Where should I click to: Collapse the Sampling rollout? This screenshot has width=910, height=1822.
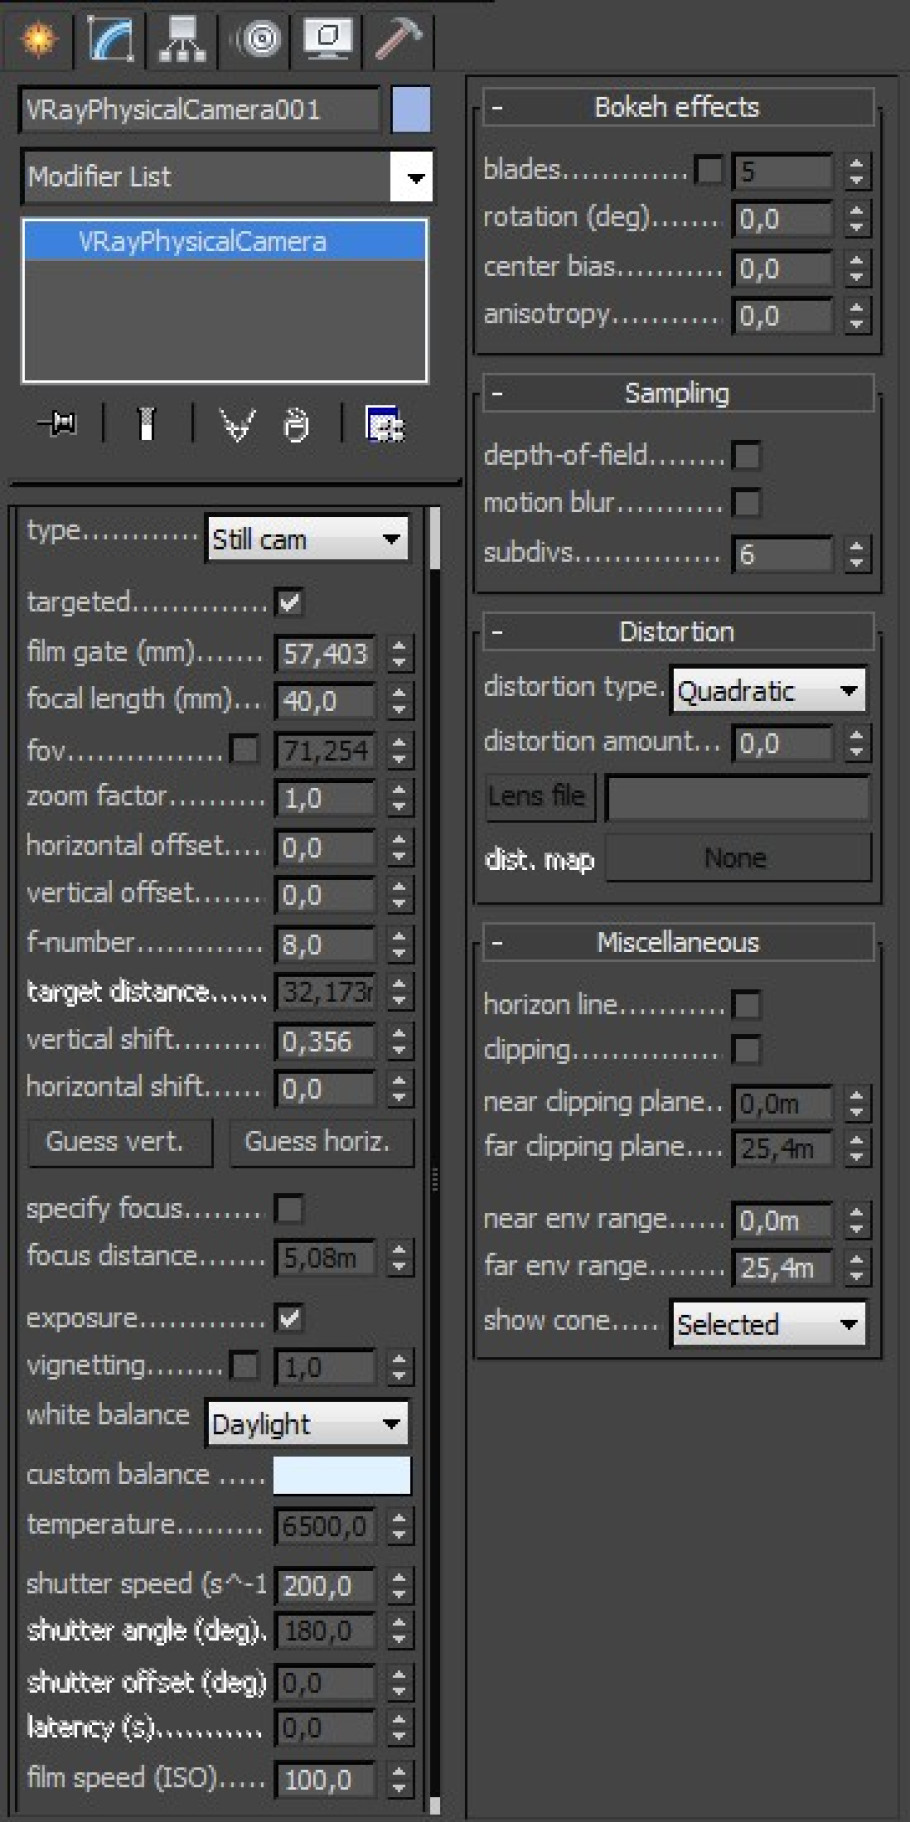pos(678,393)
